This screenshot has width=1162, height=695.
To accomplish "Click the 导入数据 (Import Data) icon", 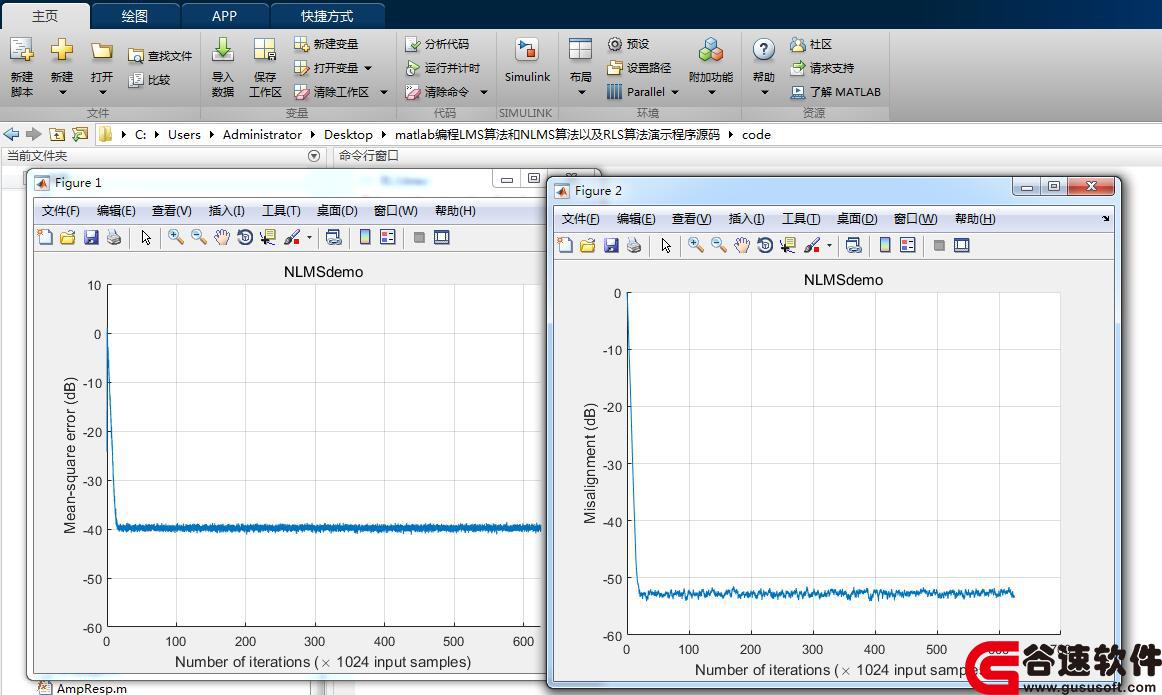I will 222,50.
